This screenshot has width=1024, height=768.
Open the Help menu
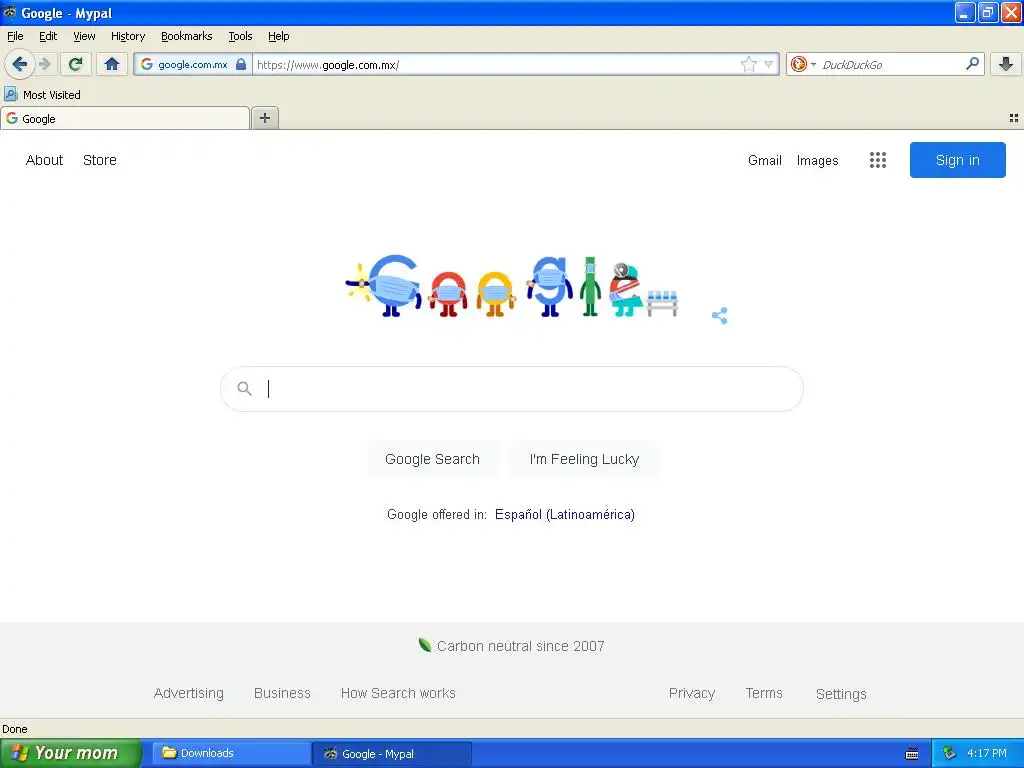(279, 36)
